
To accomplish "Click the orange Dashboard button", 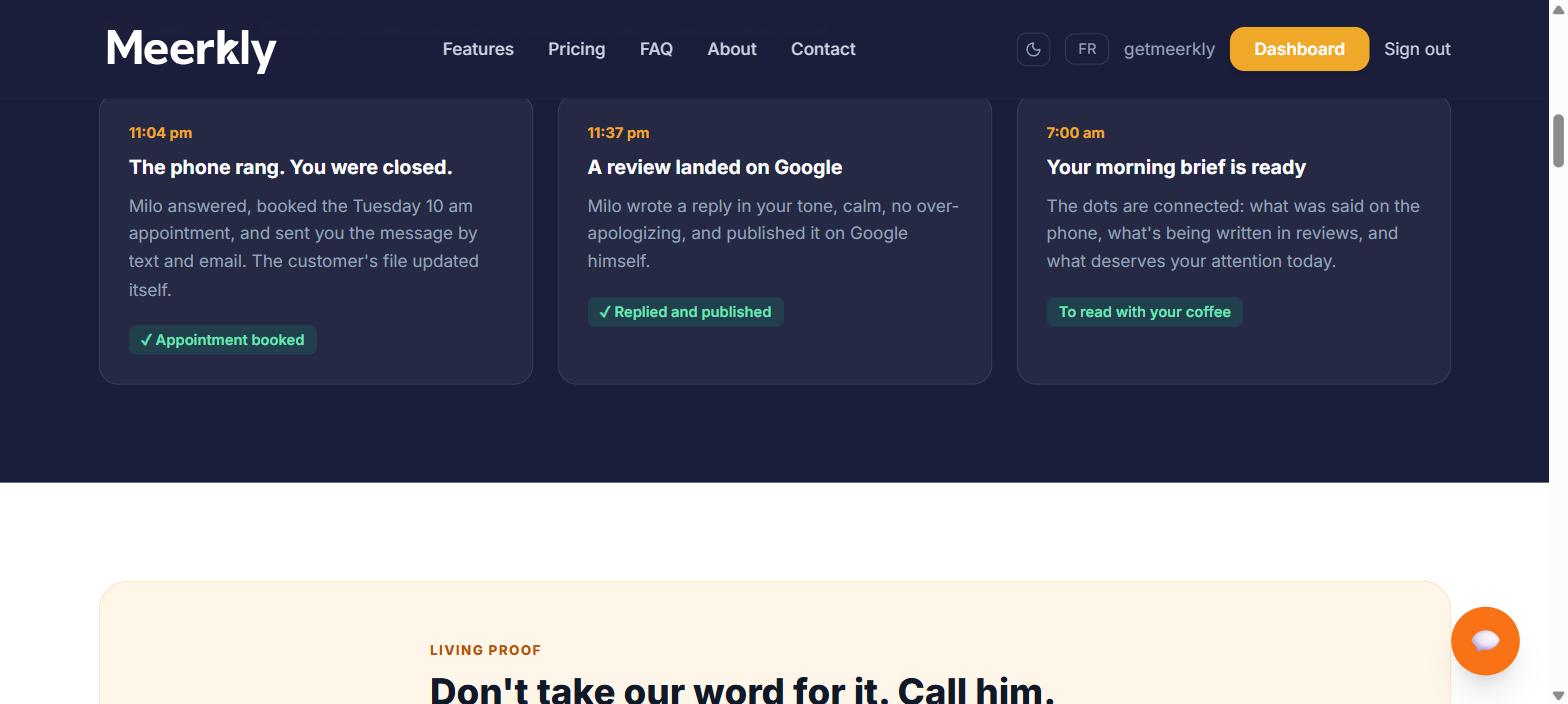I will pos(1299,49).
